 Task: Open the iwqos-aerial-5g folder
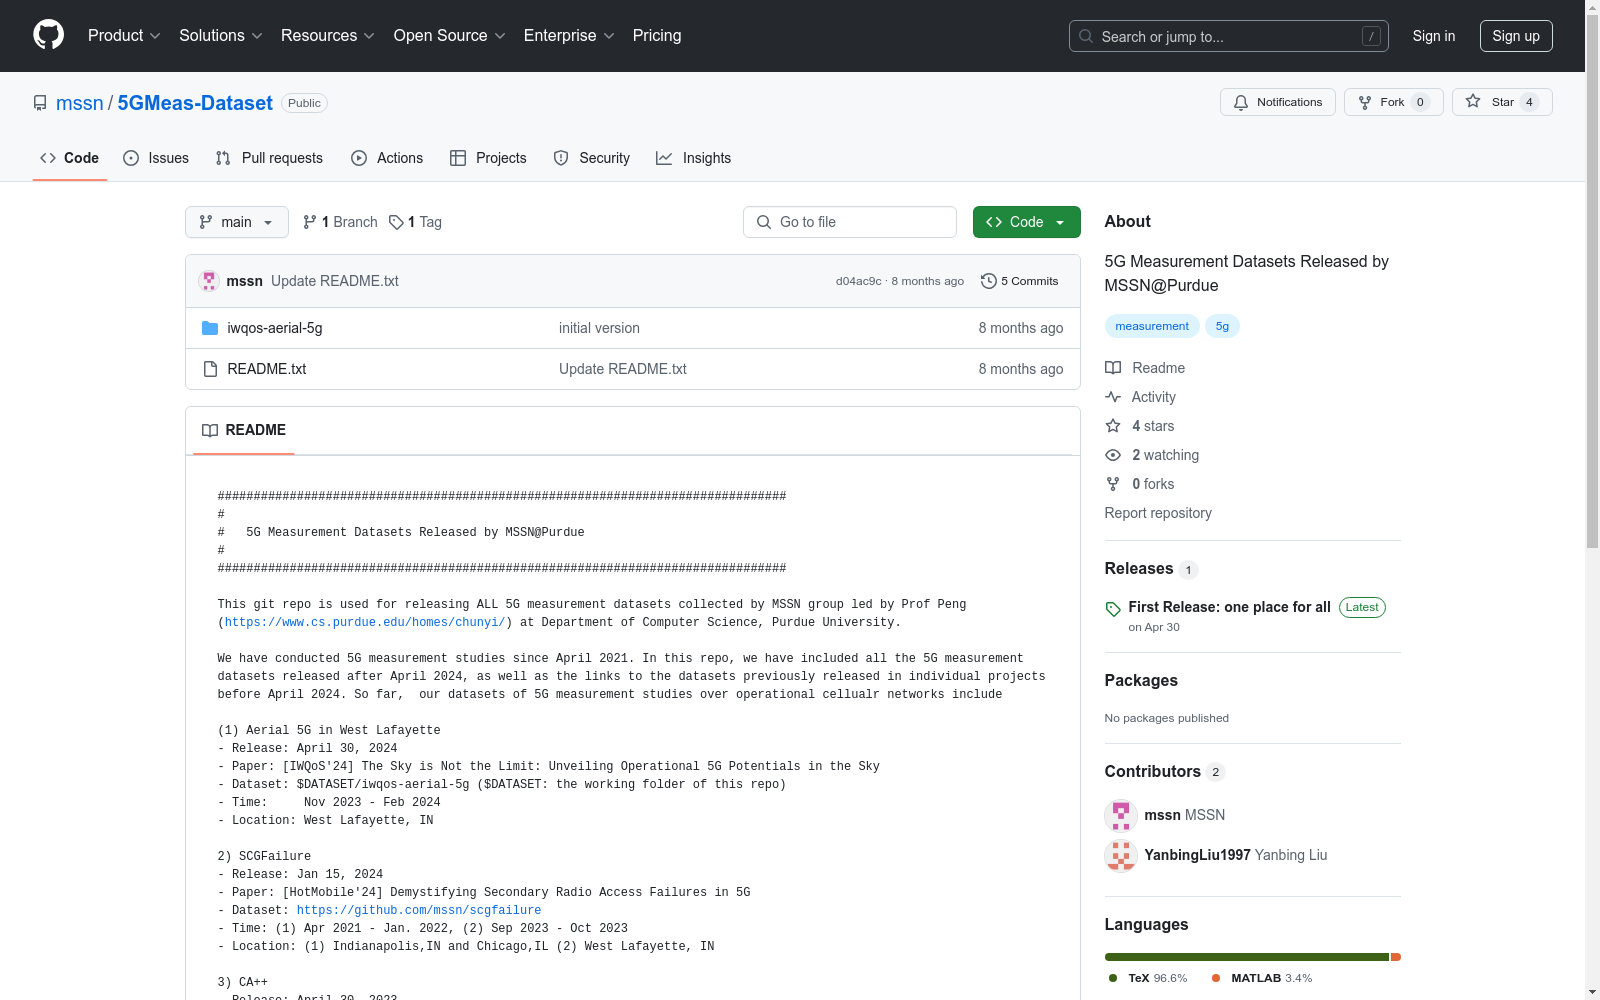[275, 328]
